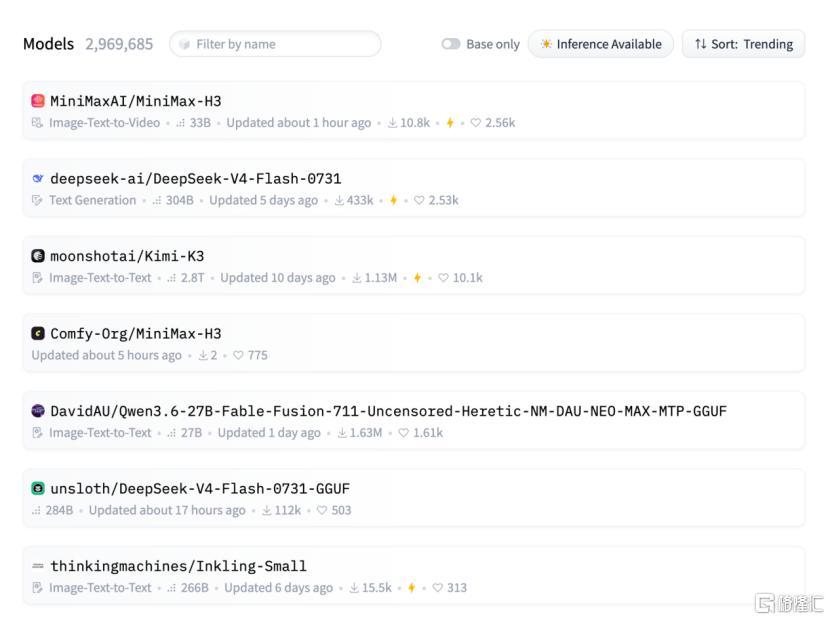Toggle the Base only switch
Image resolution: width=830 pixels, height=620 pixels.
(451, 44)
